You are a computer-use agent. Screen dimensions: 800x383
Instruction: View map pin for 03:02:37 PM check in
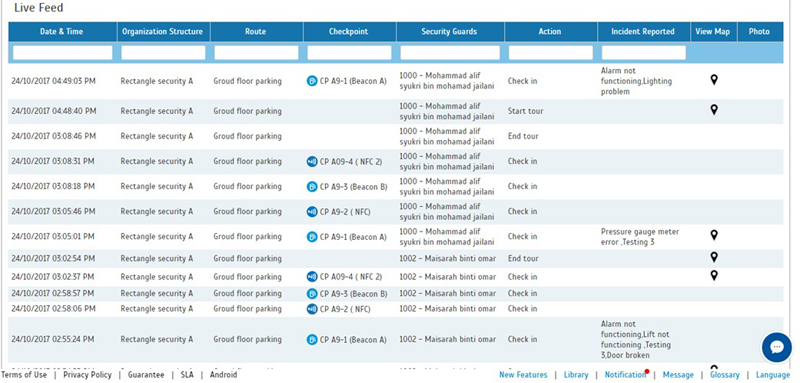coord(714,275)
